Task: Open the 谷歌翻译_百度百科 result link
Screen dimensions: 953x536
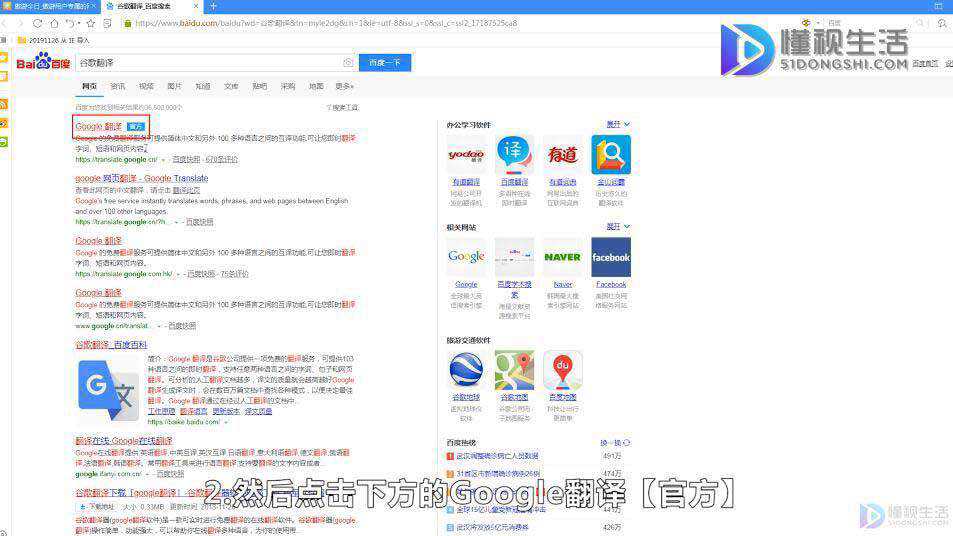Action: coord(111,345)
